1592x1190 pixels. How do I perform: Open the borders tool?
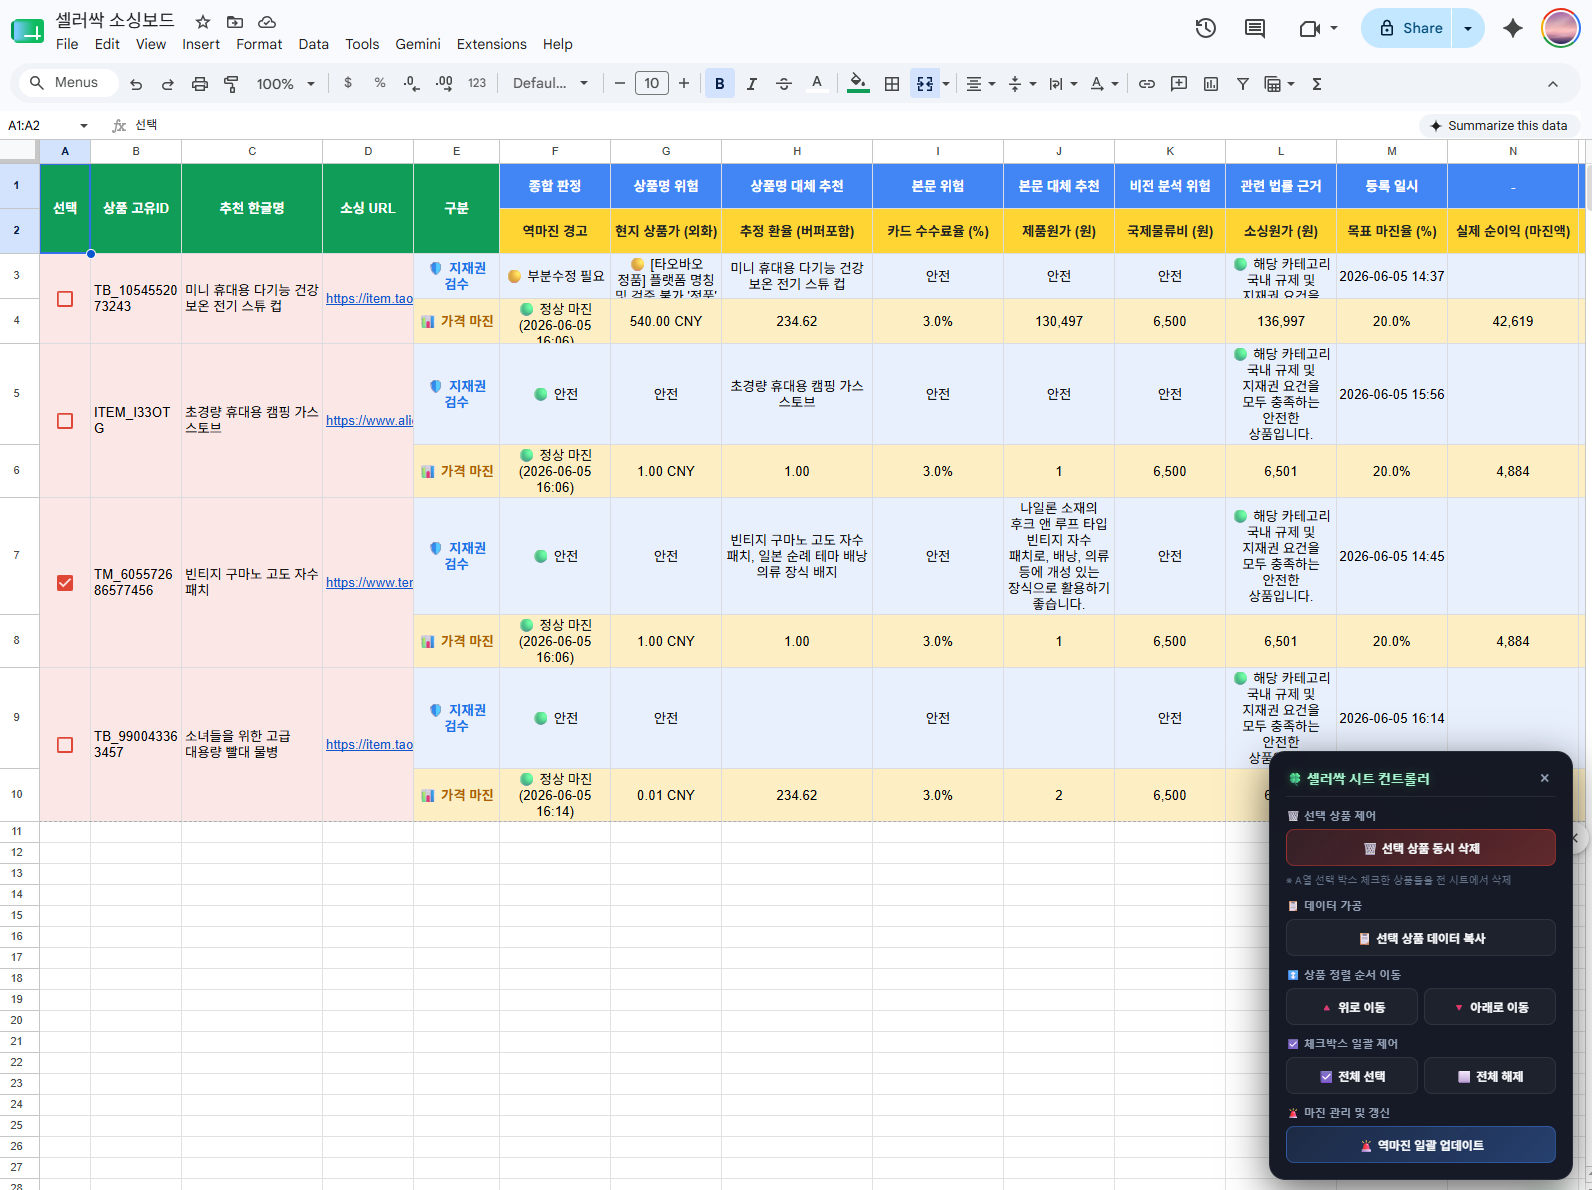(892, 84)
